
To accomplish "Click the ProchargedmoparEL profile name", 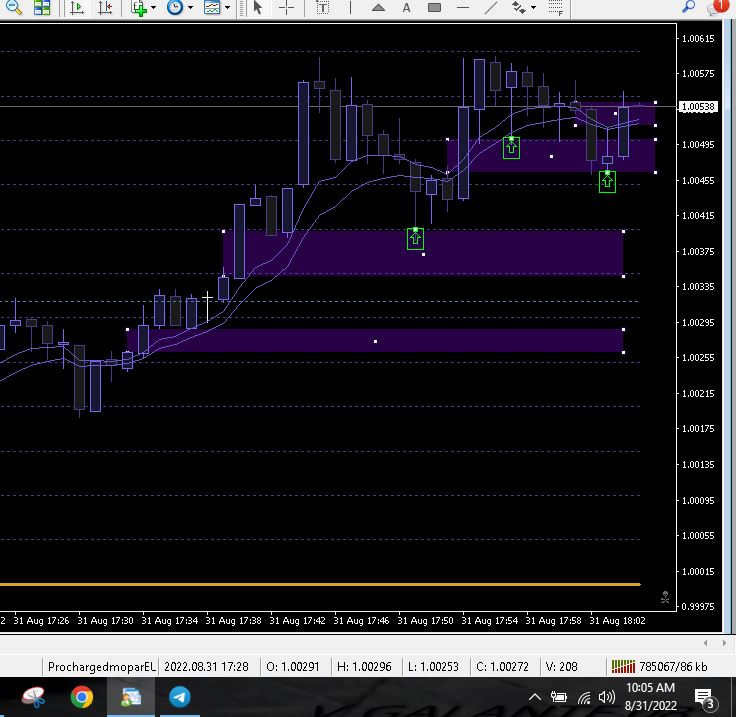I will click(101, 666).
